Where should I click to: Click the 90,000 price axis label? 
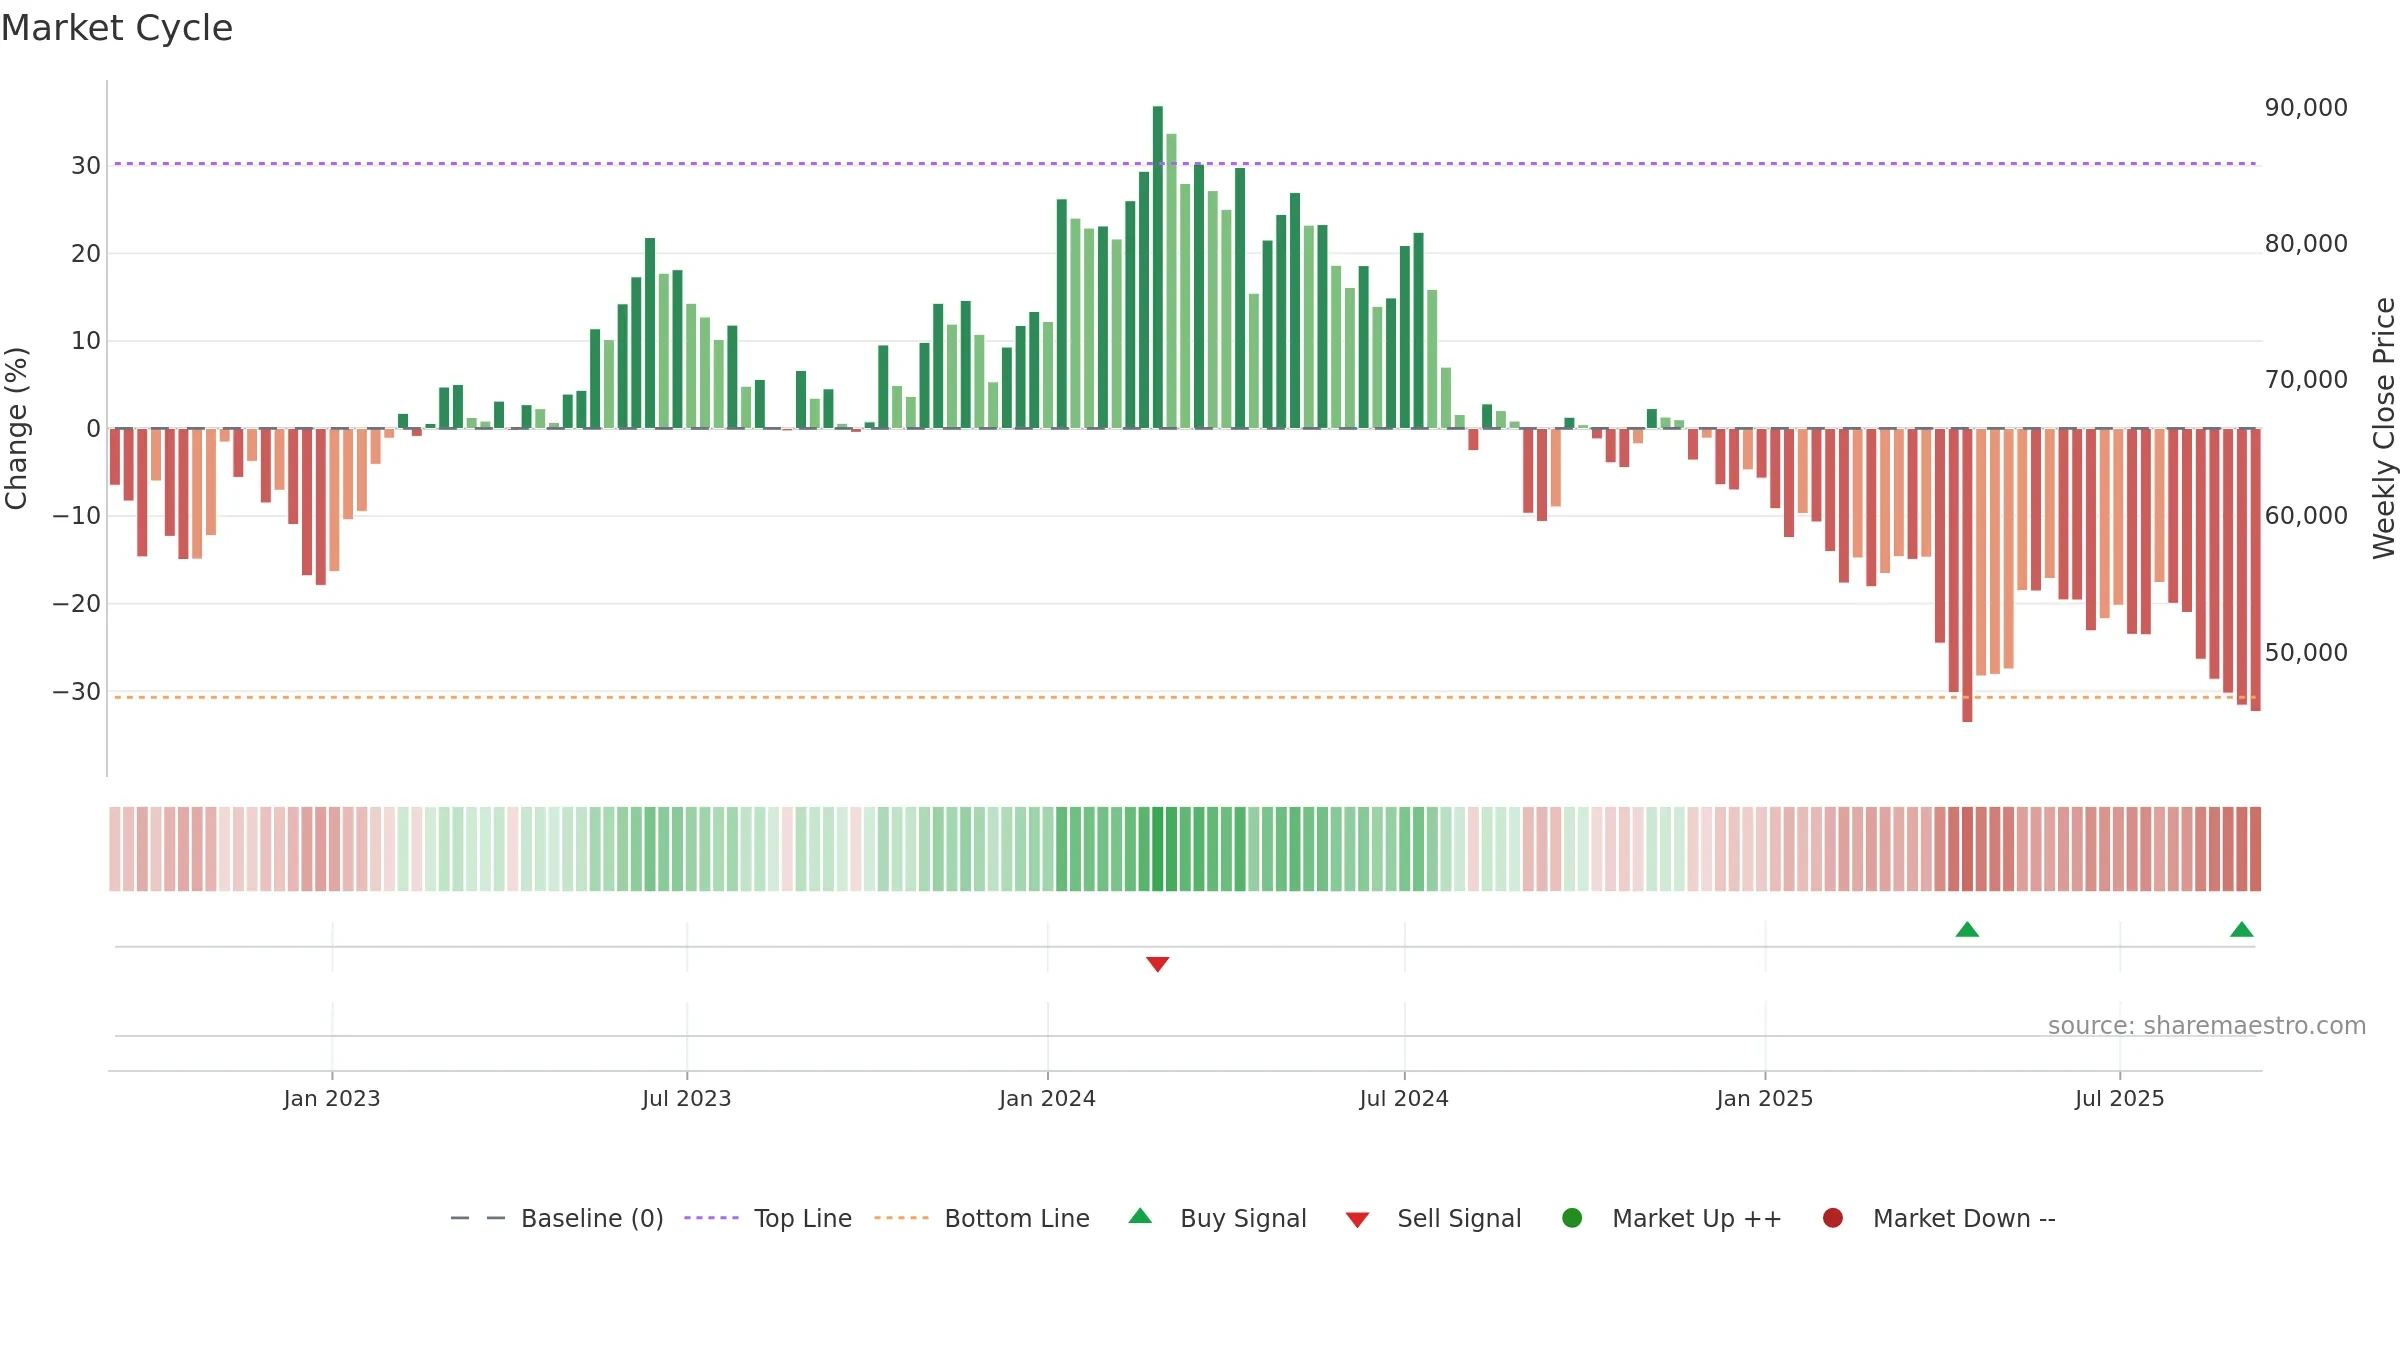click(x=2306, y=108)
